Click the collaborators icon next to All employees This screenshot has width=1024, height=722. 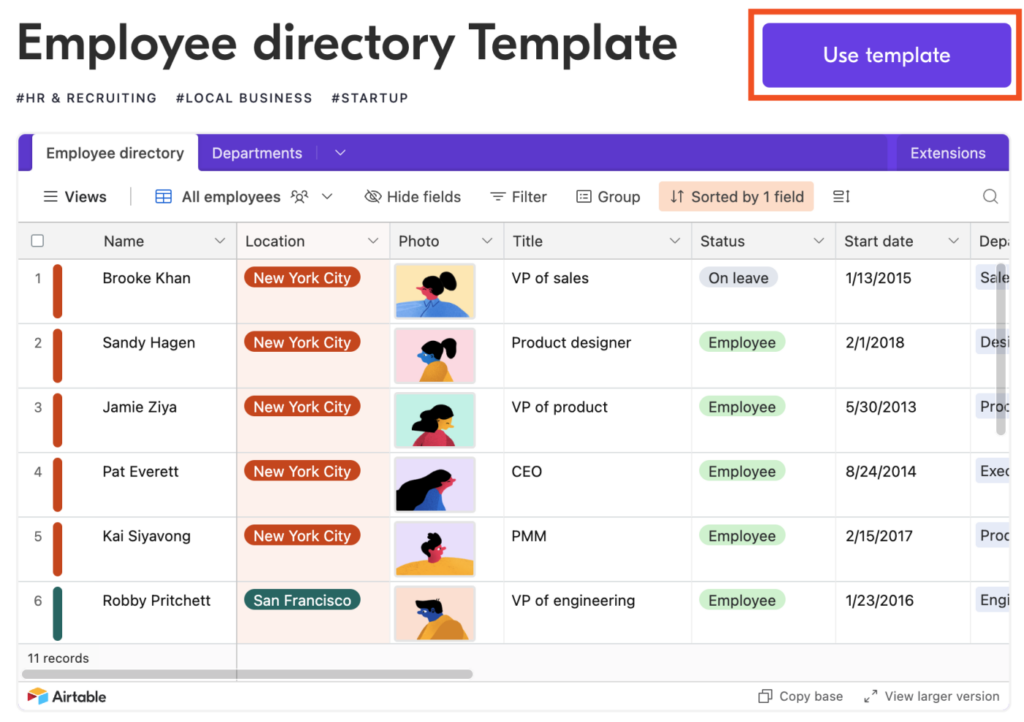299,196
